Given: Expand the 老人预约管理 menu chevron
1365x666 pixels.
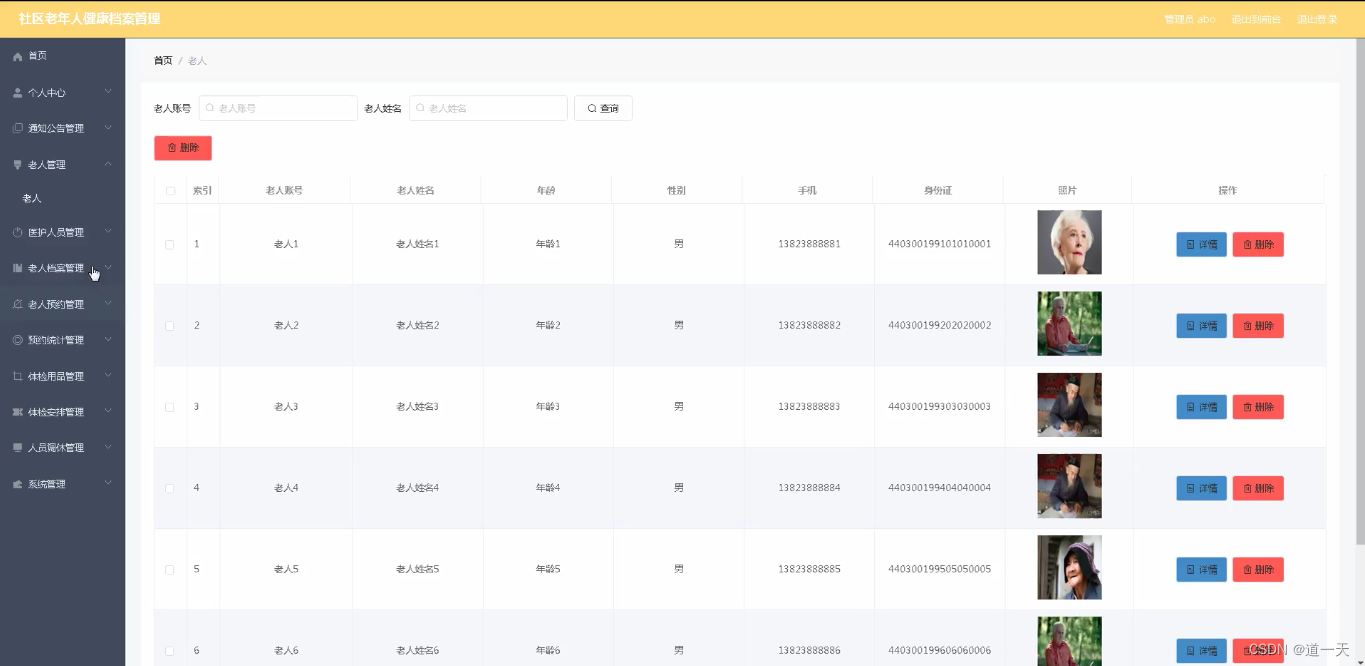Looking at the screenshot, I should [x=108, y=304].
